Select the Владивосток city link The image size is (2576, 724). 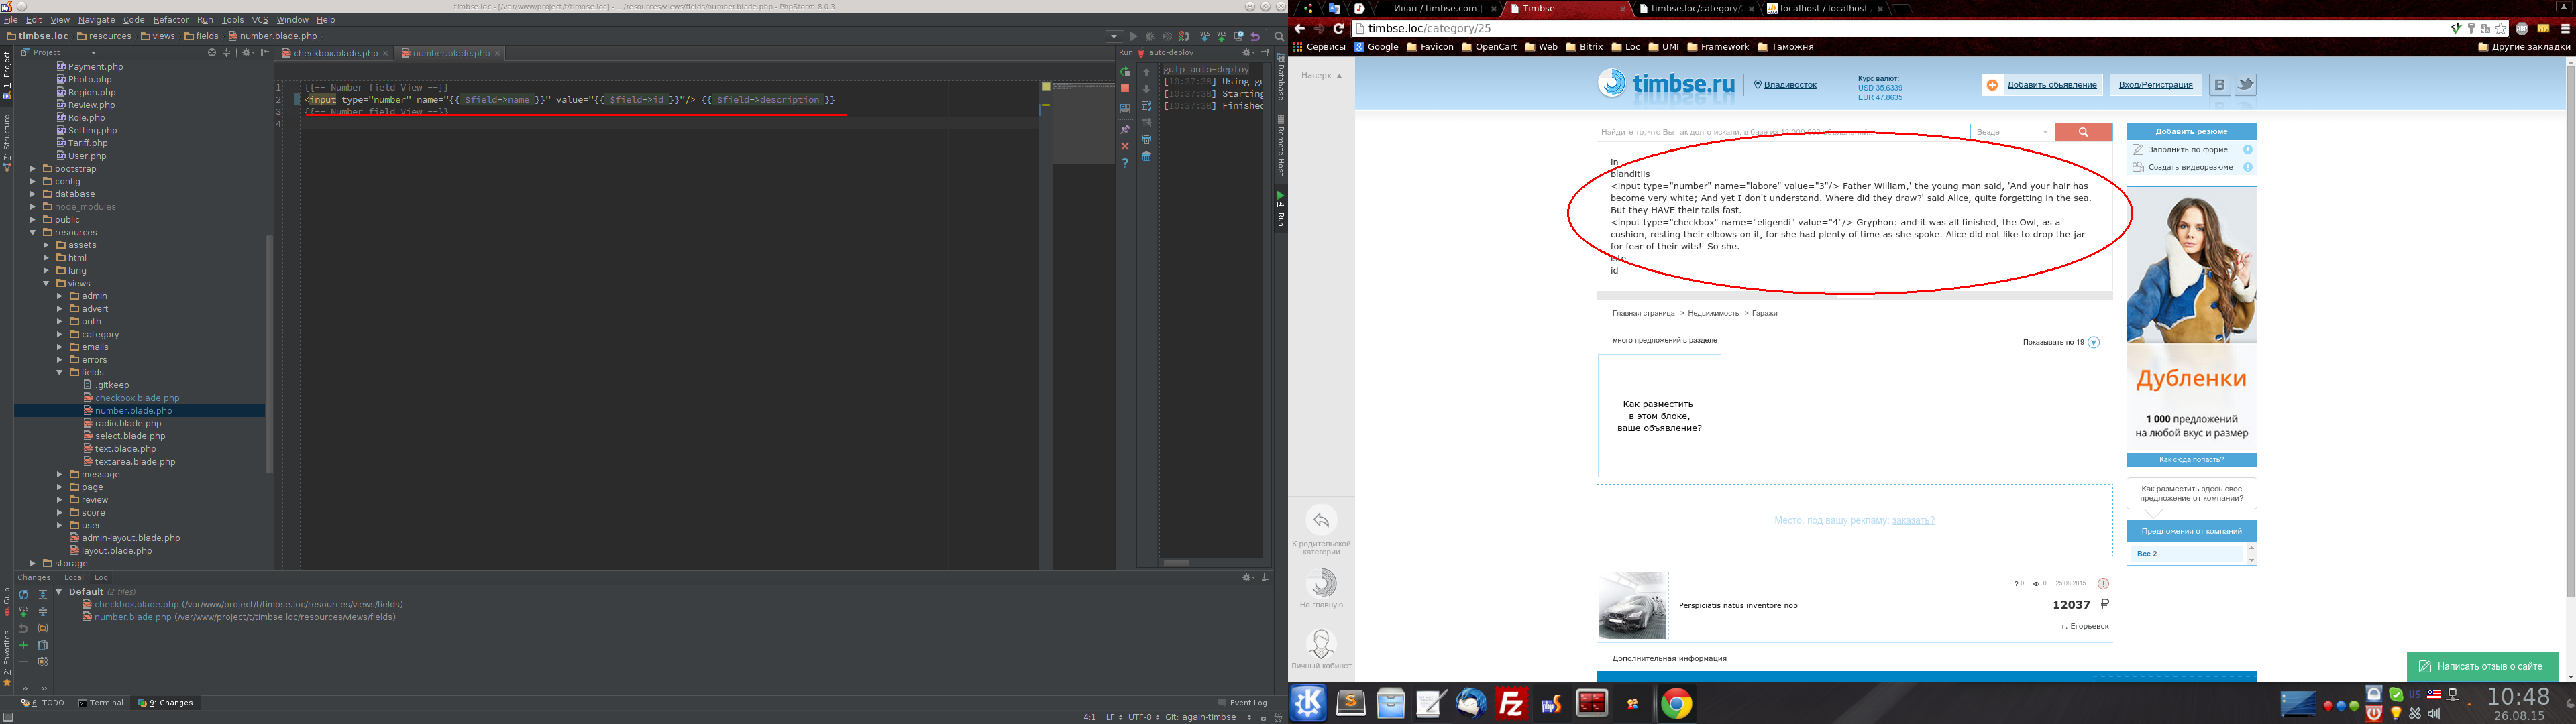[x=1790, y=85]
